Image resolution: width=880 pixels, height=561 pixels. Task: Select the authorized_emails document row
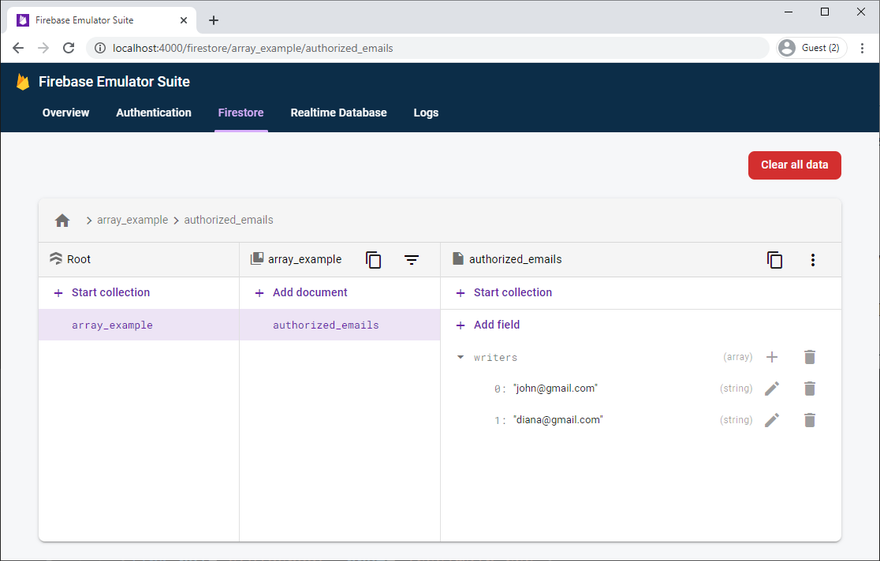point(340,325)
